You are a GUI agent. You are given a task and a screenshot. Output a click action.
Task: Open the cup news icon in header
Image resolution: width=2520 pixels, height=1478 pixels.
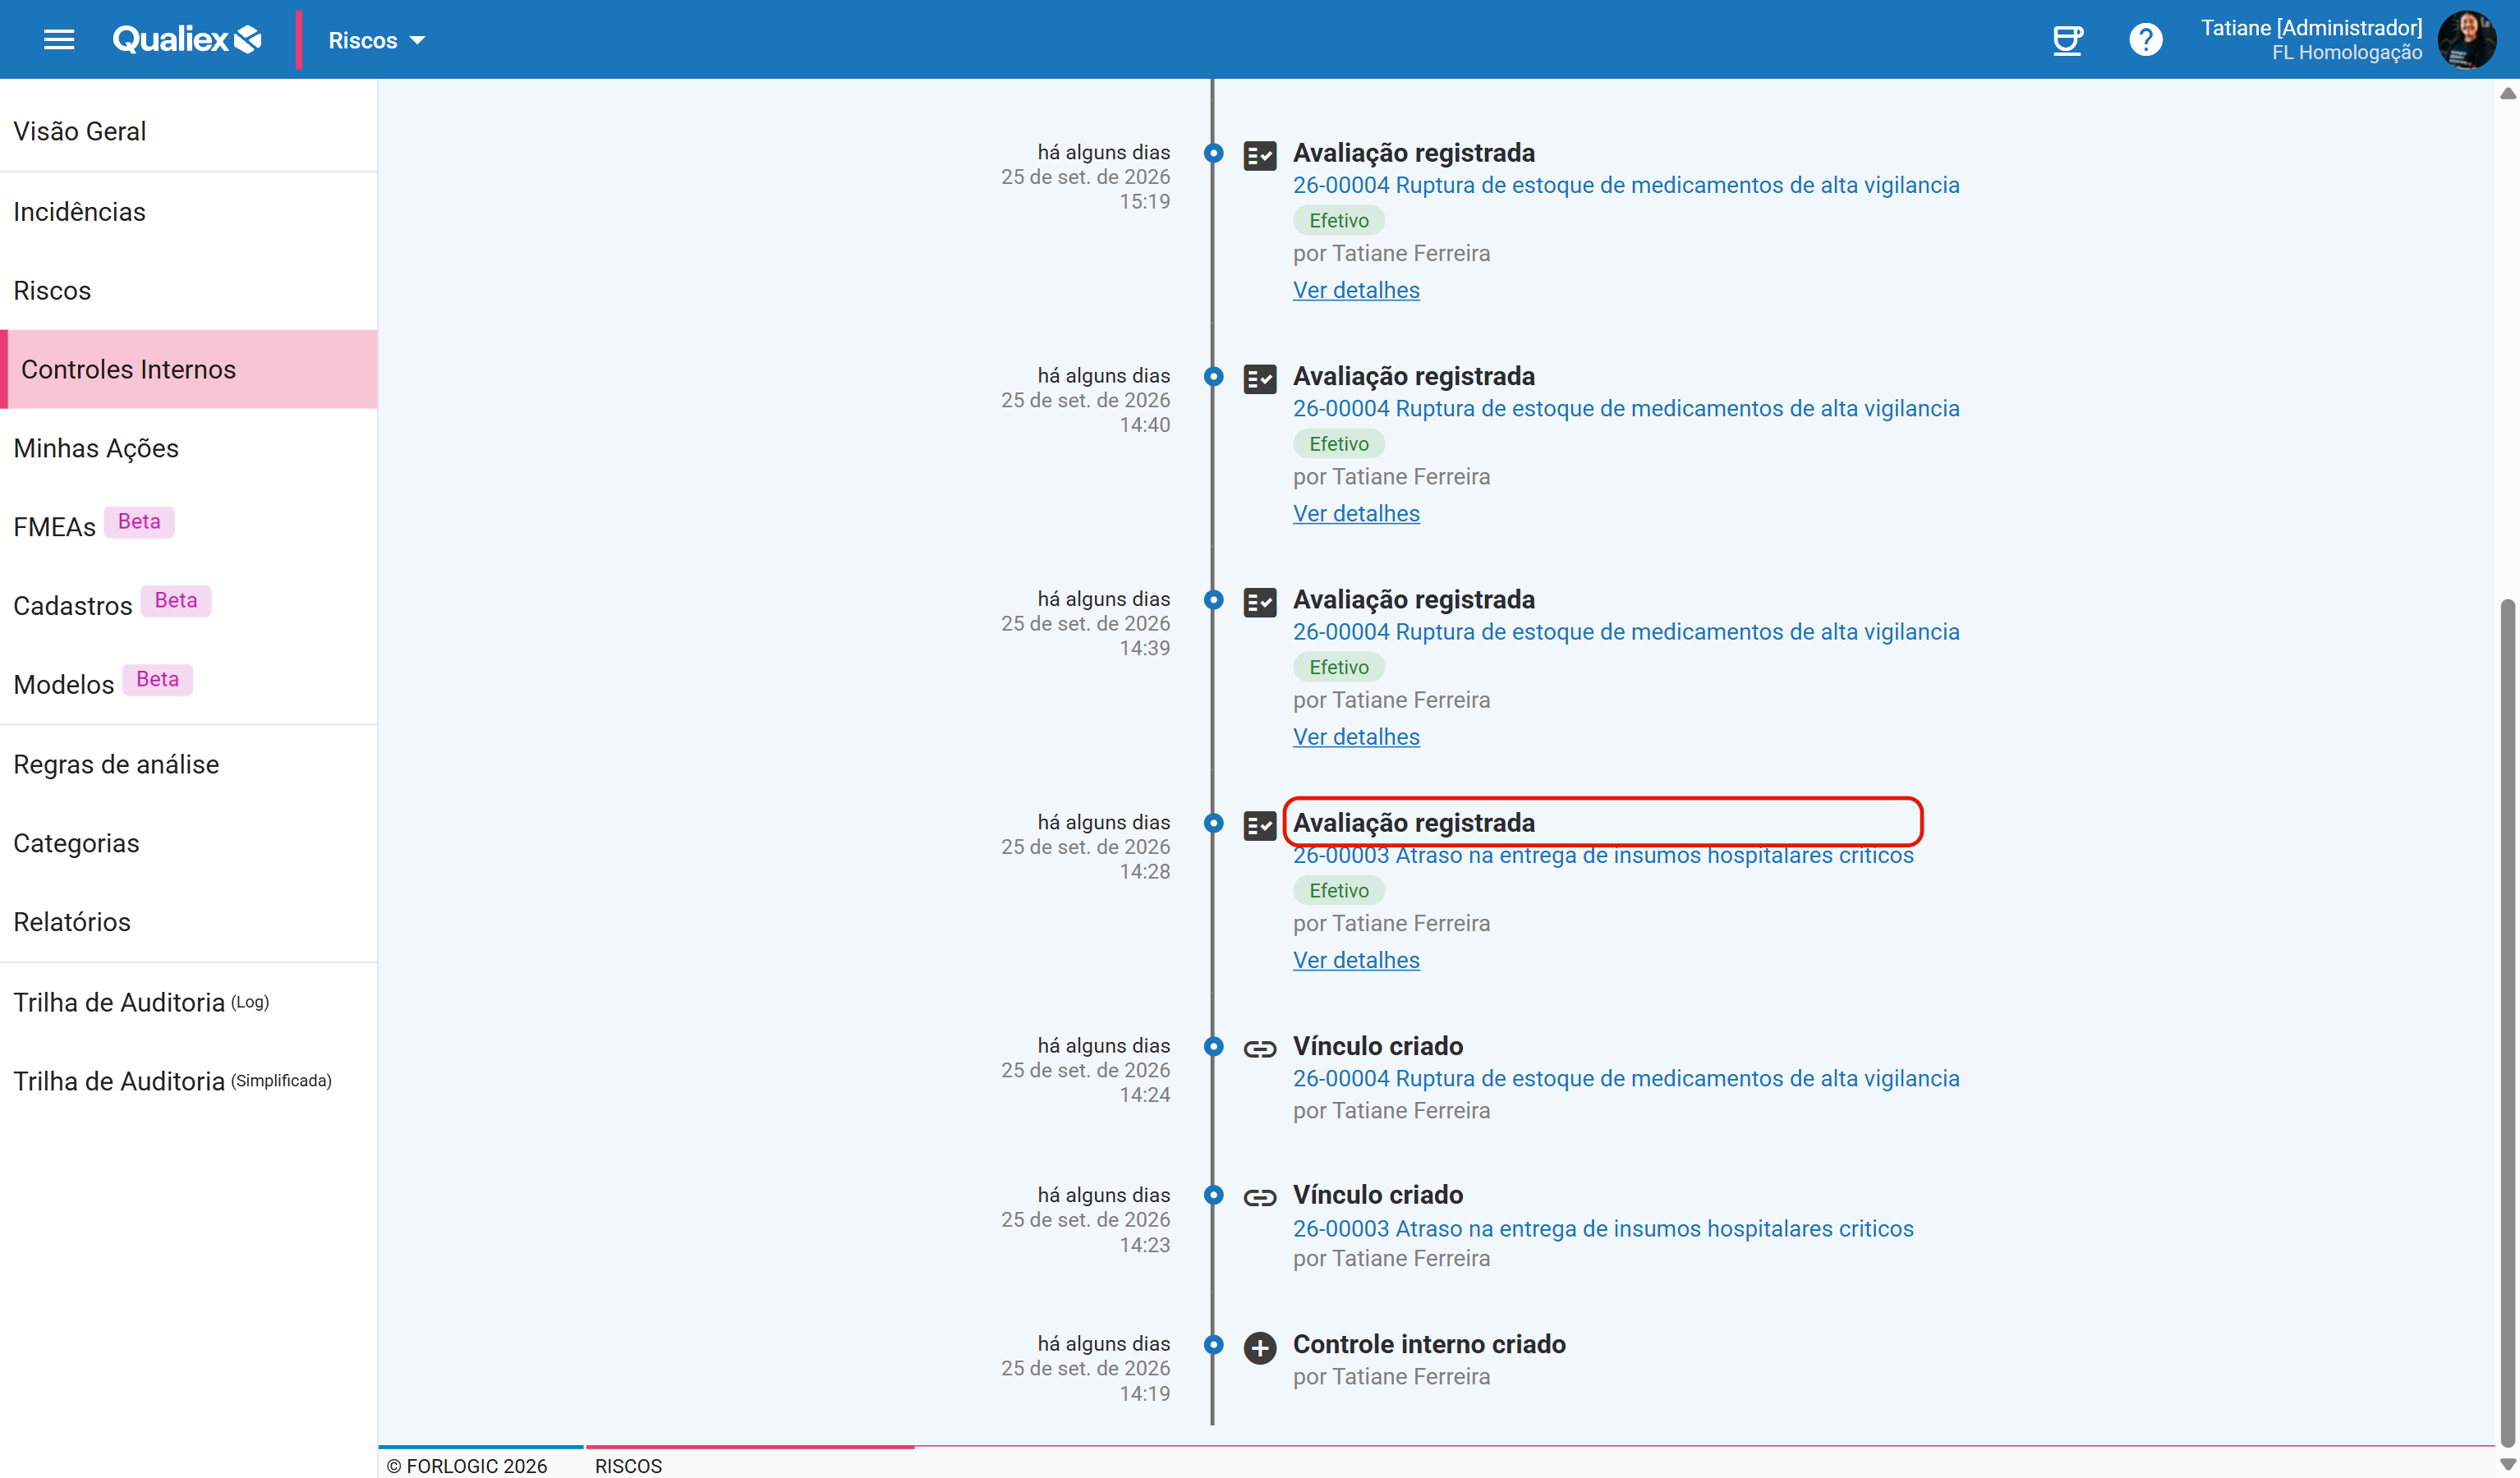[2067, 40]
